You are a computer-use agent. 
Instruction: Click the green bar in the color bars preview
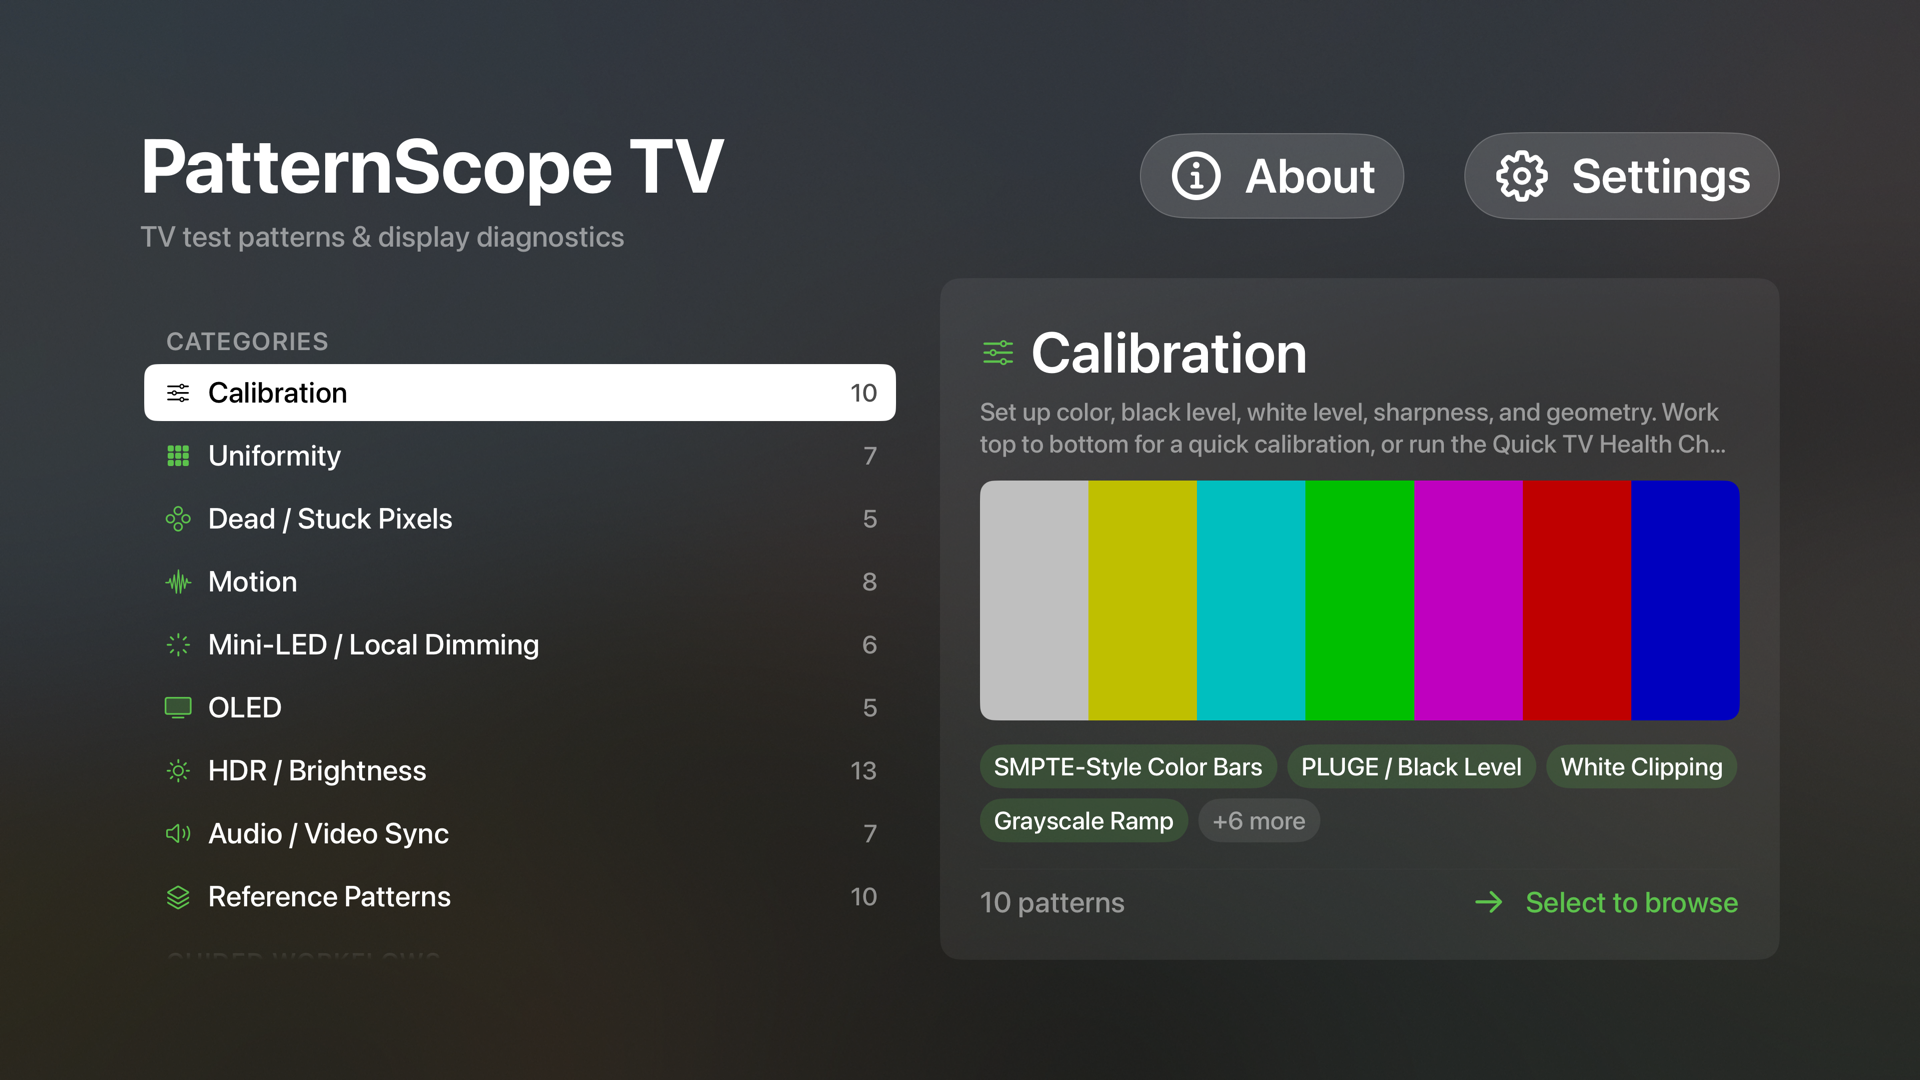[x=1360, y=600]
